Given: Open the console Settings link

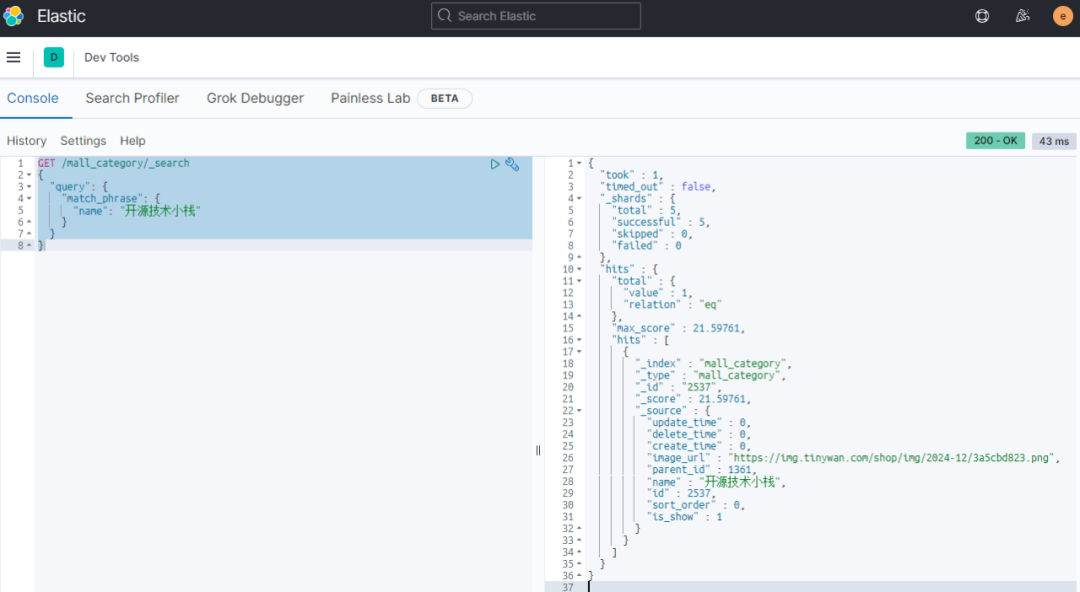Looking at the screenshot, I should (83, 141).
